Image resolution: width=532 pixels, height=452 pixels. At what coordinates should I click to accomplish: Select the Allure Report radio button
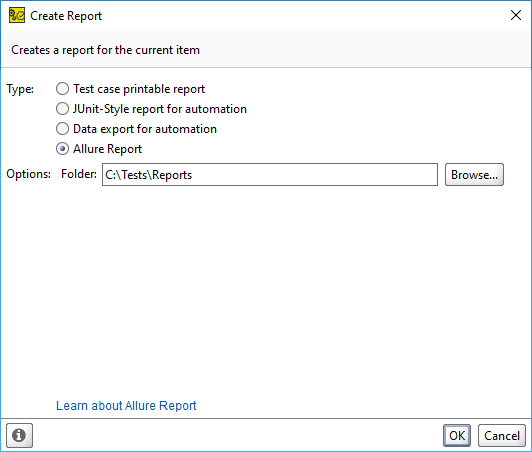62,149
